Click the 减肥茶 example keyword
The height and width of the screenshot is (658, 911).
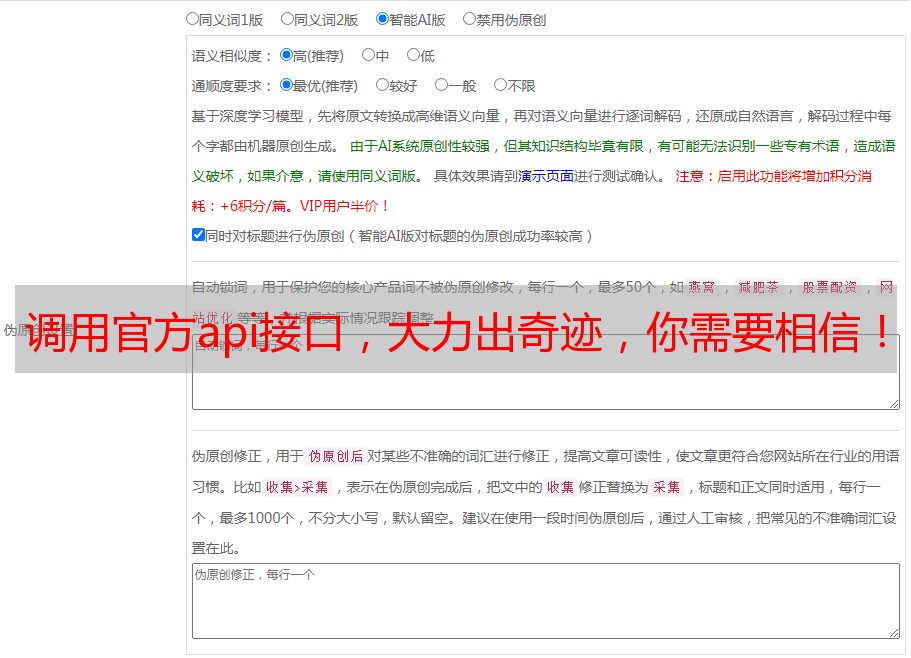point(758,287)
